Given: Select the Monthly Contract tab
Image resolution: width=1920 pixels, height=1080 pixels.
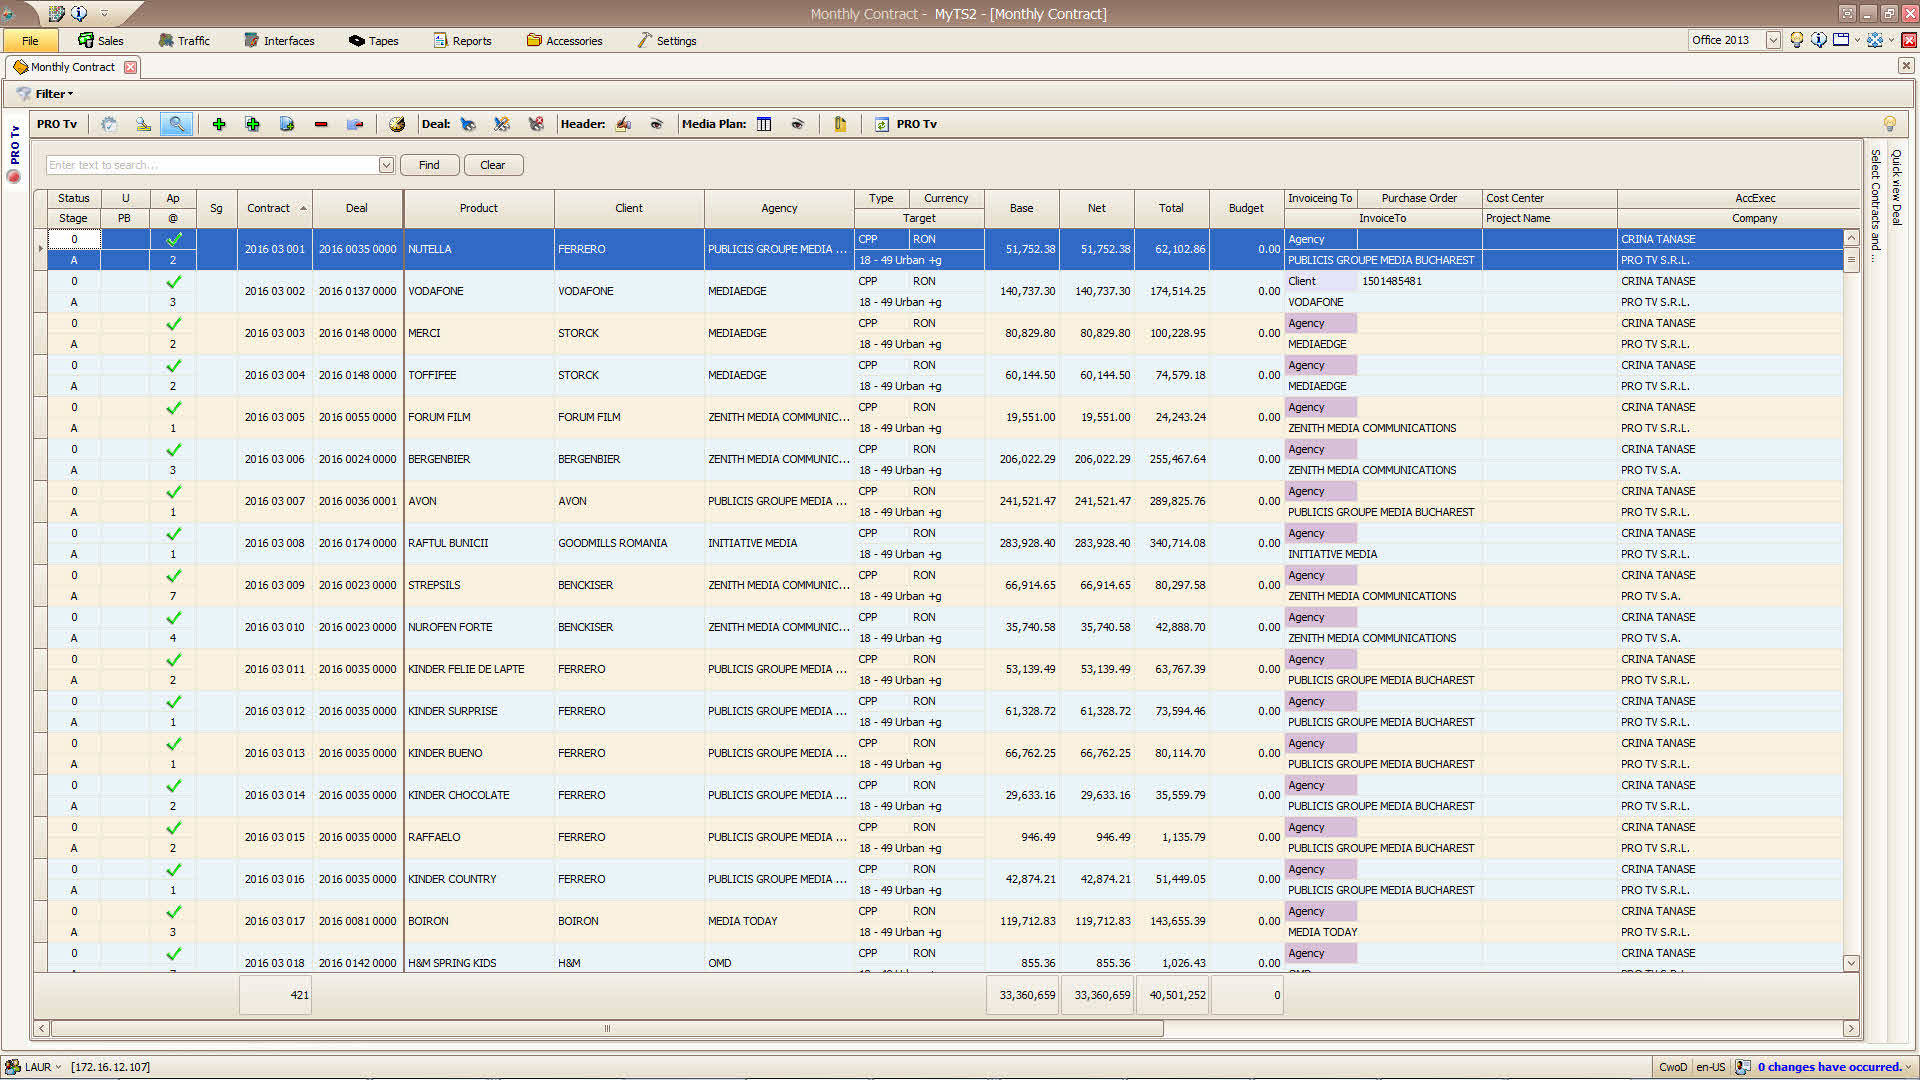Looking at the screenshot, I should (x=72, y=67).
